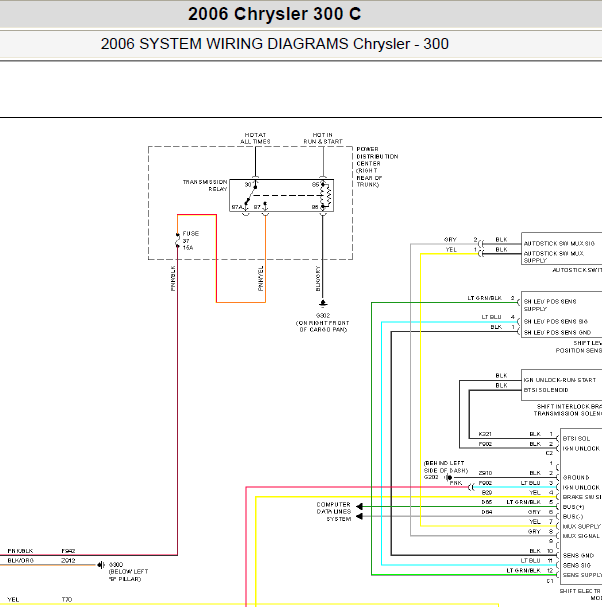Click the "T70" circuit code

click(x=67, y=600)
